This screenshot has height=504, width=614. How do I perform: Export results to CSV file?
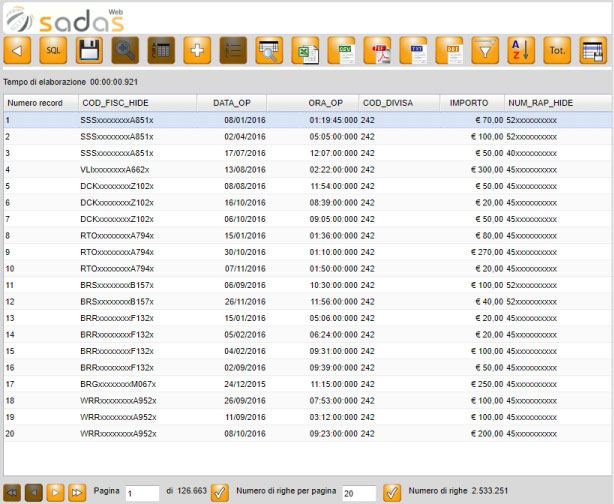point(341,50)
